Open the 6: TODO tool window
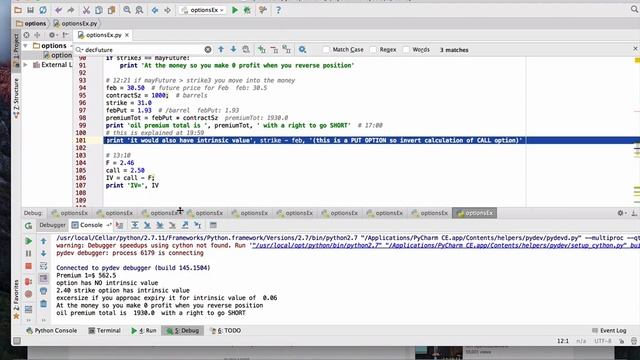The image size is (640, 360). (x=225, y=330)
